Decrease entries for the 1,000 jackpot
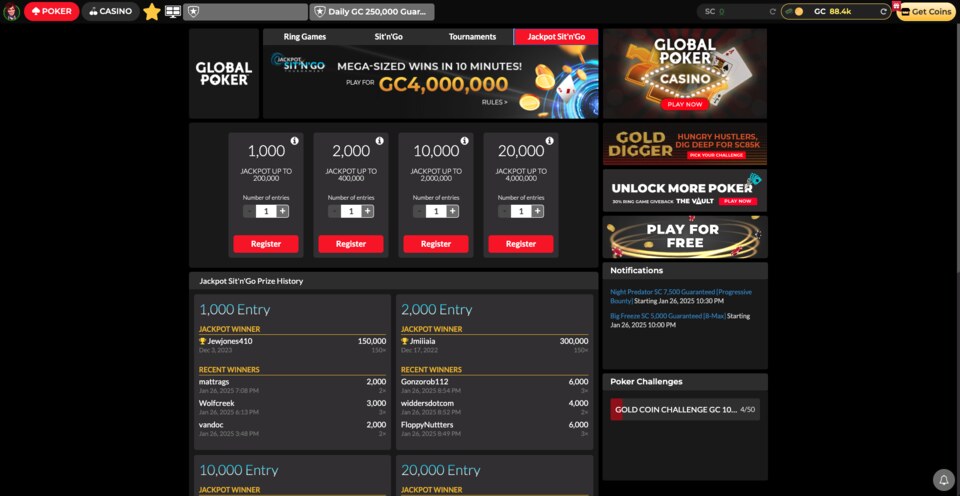This screenshot has width=960, height=496. click(249, 211)
